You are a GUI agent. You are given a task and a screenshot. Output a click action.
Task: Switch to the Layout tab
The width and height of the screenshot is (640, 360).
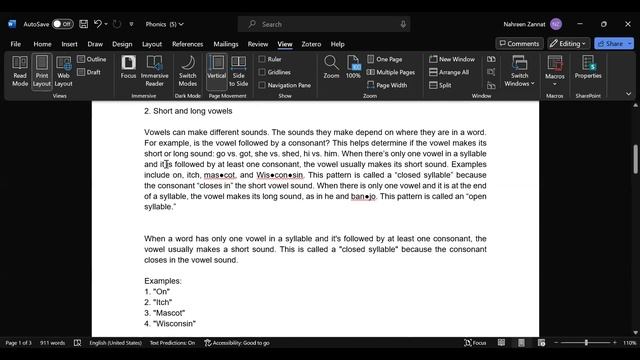click(152, 44)
